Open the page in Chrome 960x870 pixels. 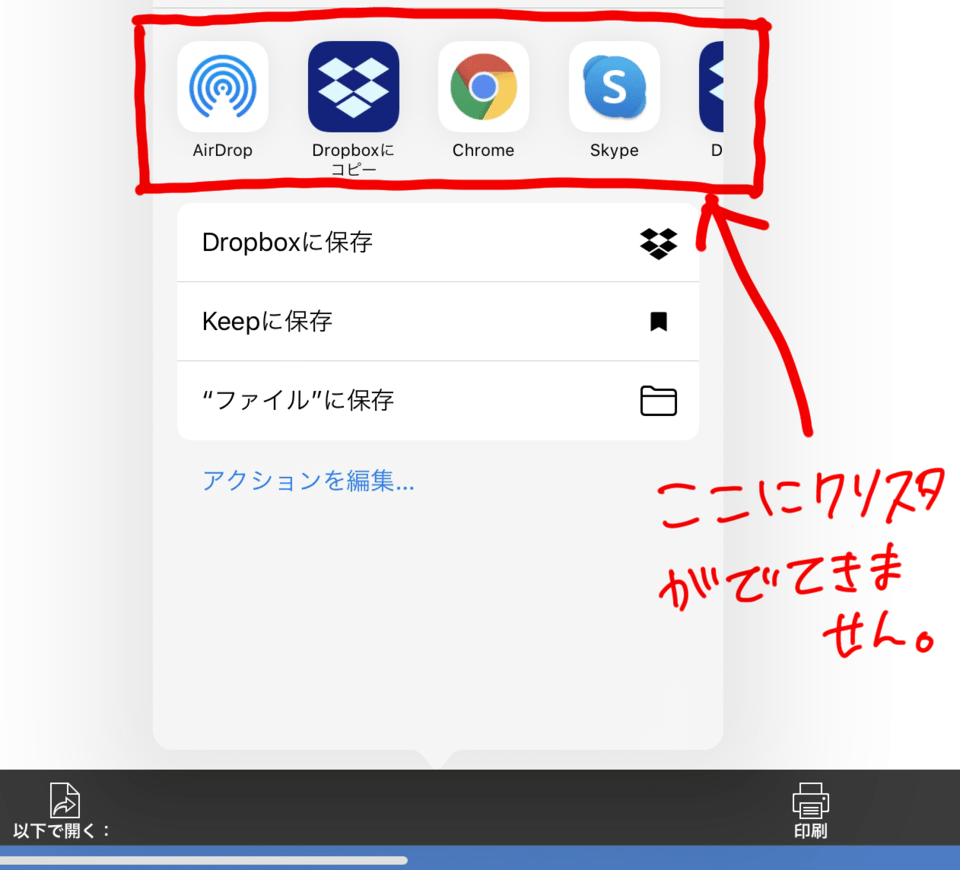coord(483,86)
